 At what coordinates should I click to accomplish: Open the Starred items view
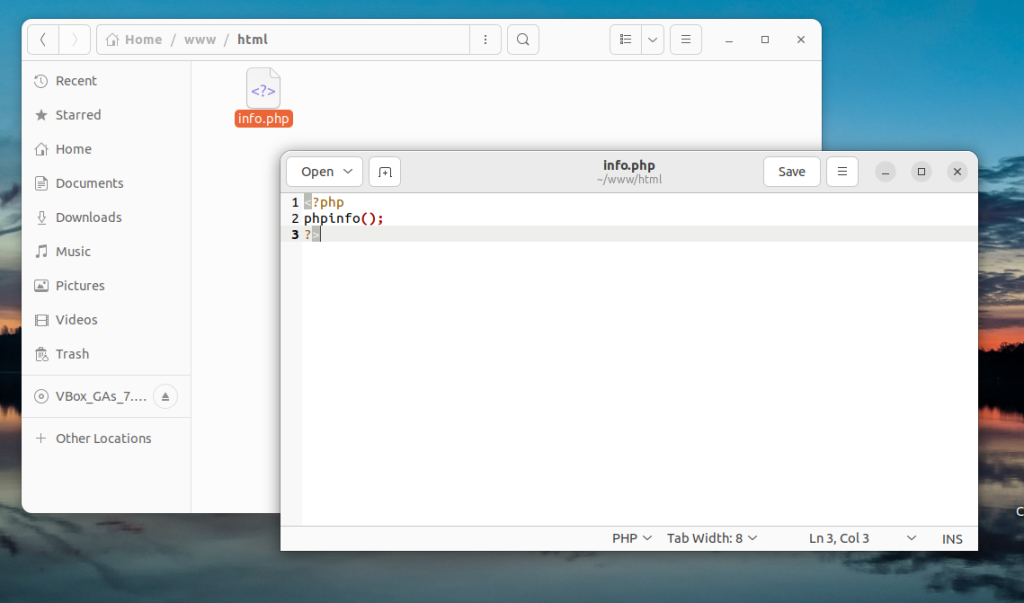click(x=75, y=115)
